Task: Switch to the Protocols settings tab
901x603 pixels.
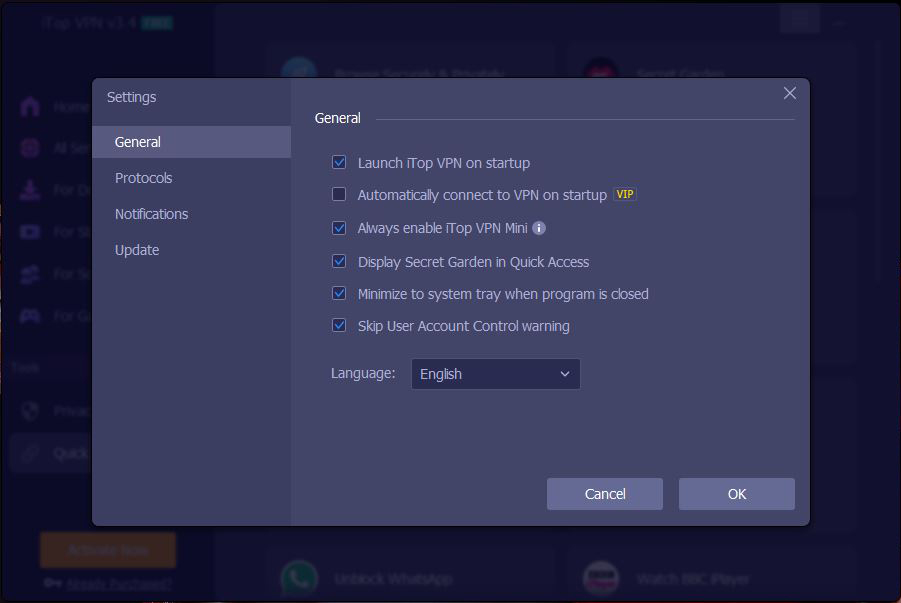Action: pos(143,177)
